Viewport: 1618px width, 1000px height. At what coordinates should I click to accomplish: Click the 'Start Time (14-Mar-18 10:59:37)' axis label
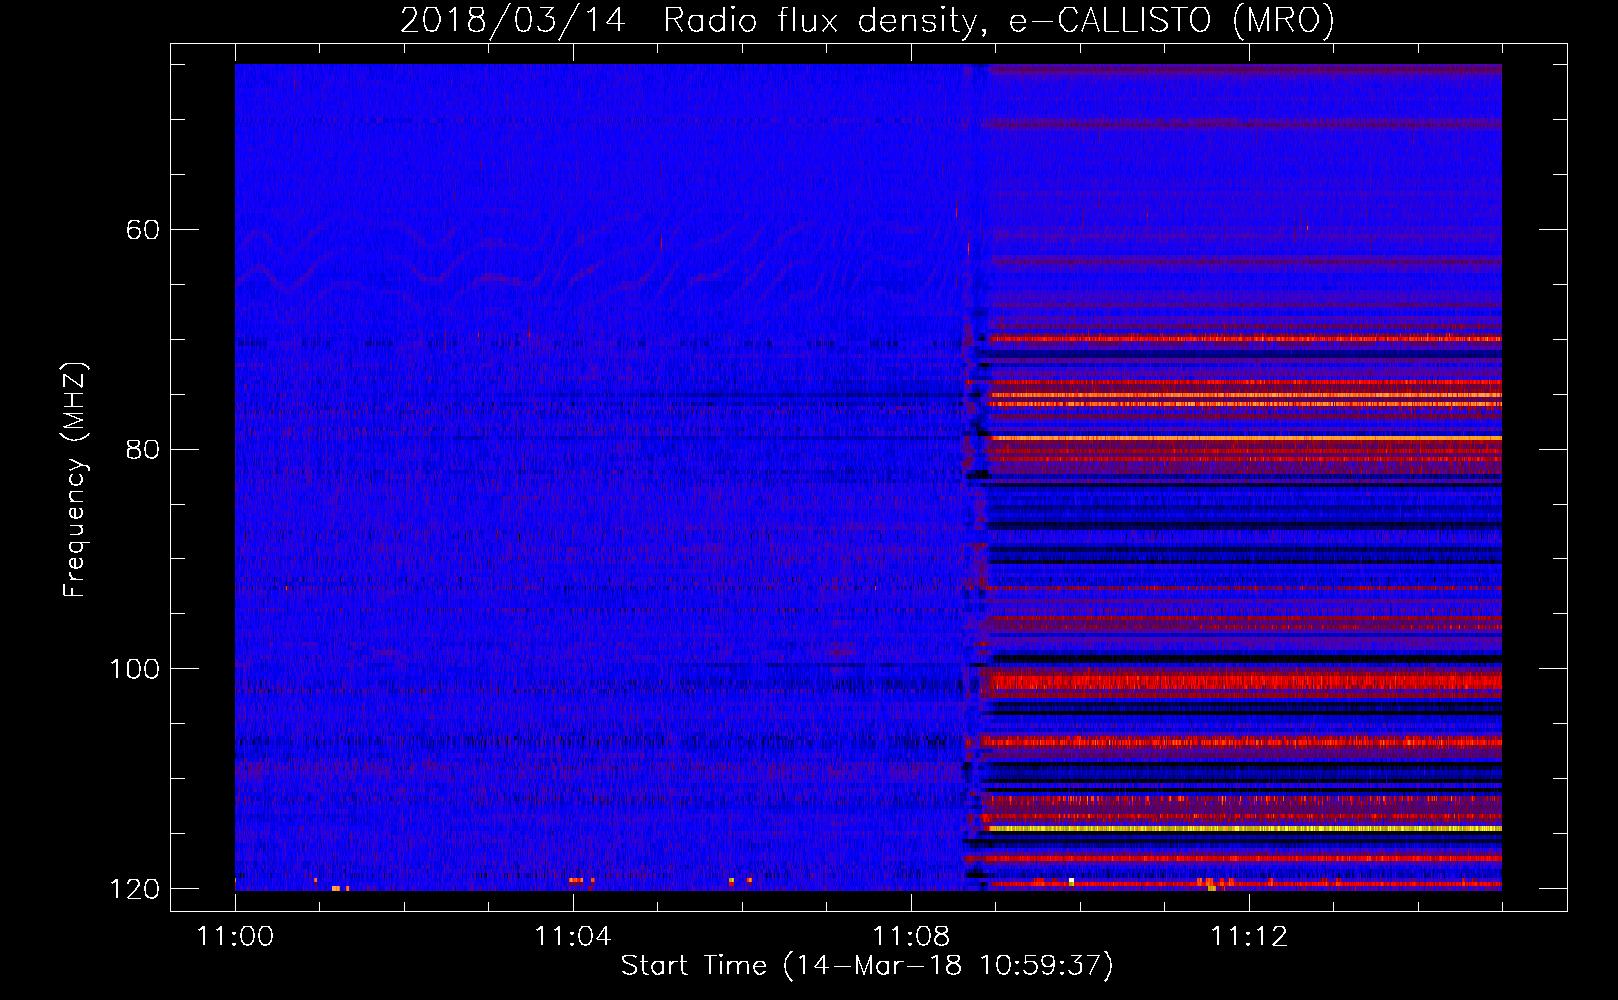point(867,966)
